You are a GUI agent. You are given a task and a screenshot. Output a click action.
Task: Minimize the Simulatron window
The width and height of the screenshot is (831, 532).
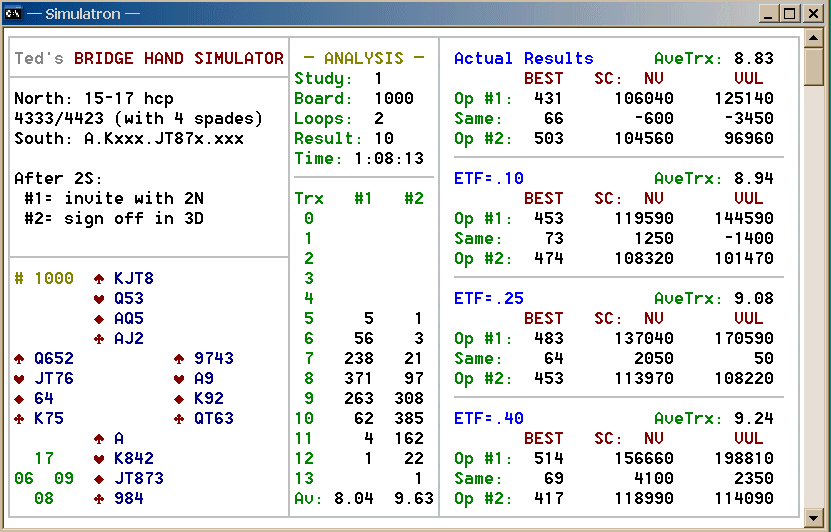click(x=769, y=13)
